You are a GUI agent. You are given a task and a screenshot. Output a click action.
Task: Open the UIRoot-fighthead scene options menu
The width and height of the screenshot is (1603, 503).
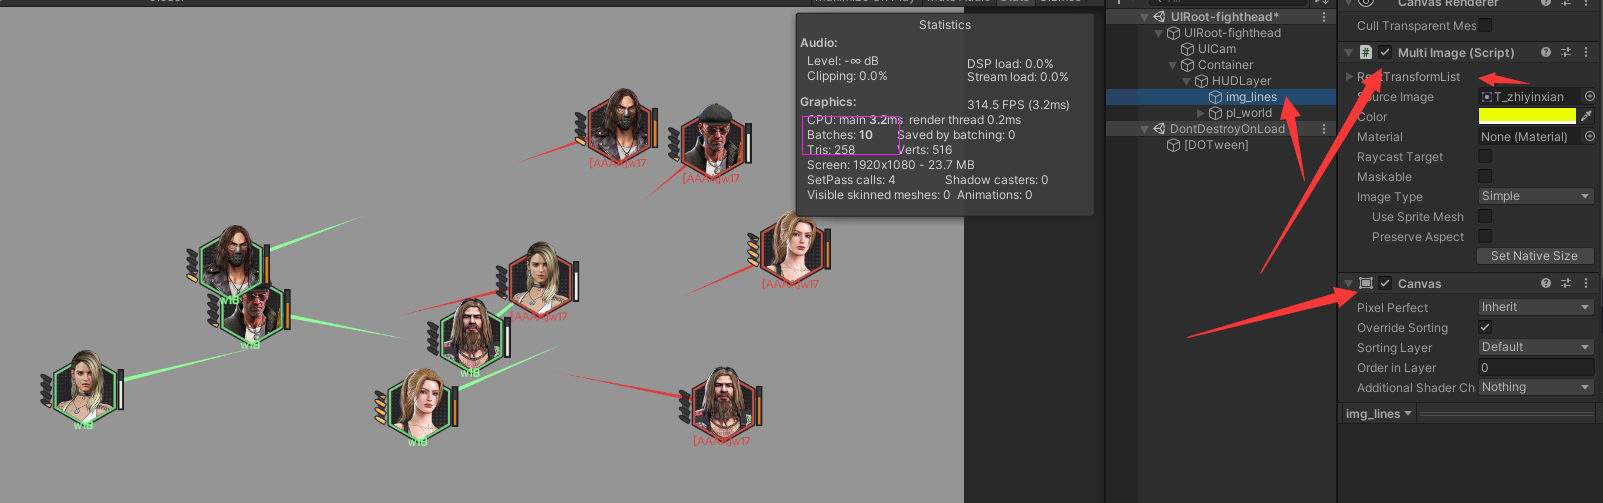pyautogui.click(x=1324, y=17)
